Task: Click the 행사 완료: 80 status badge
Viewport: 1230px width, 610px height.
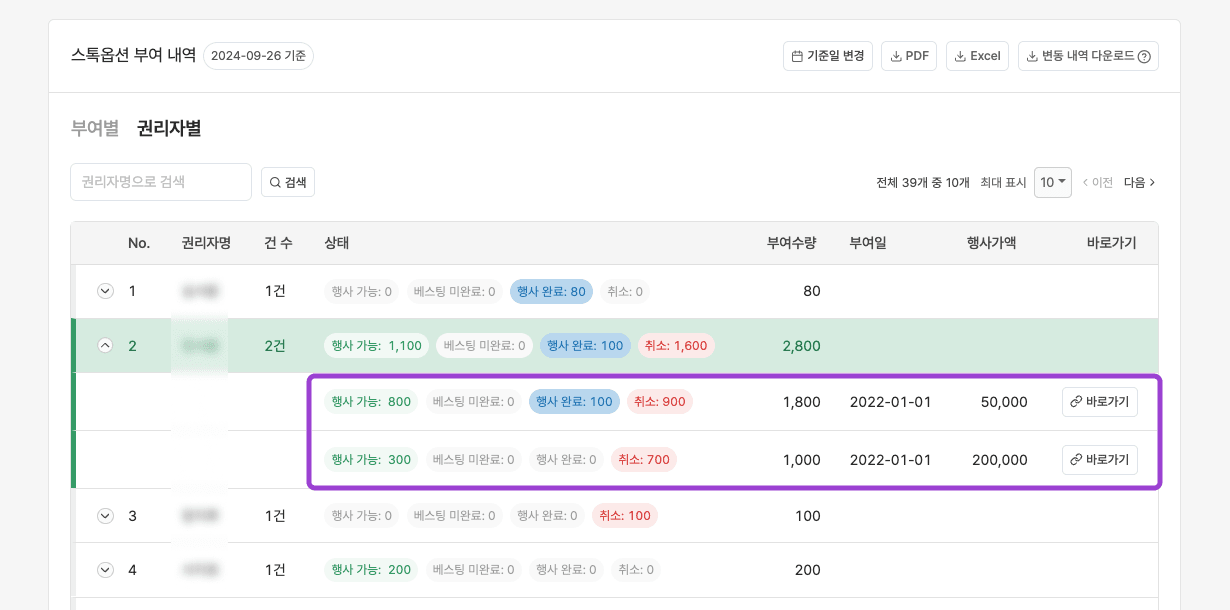Action: pyautogui.click(x=551, y=291)
